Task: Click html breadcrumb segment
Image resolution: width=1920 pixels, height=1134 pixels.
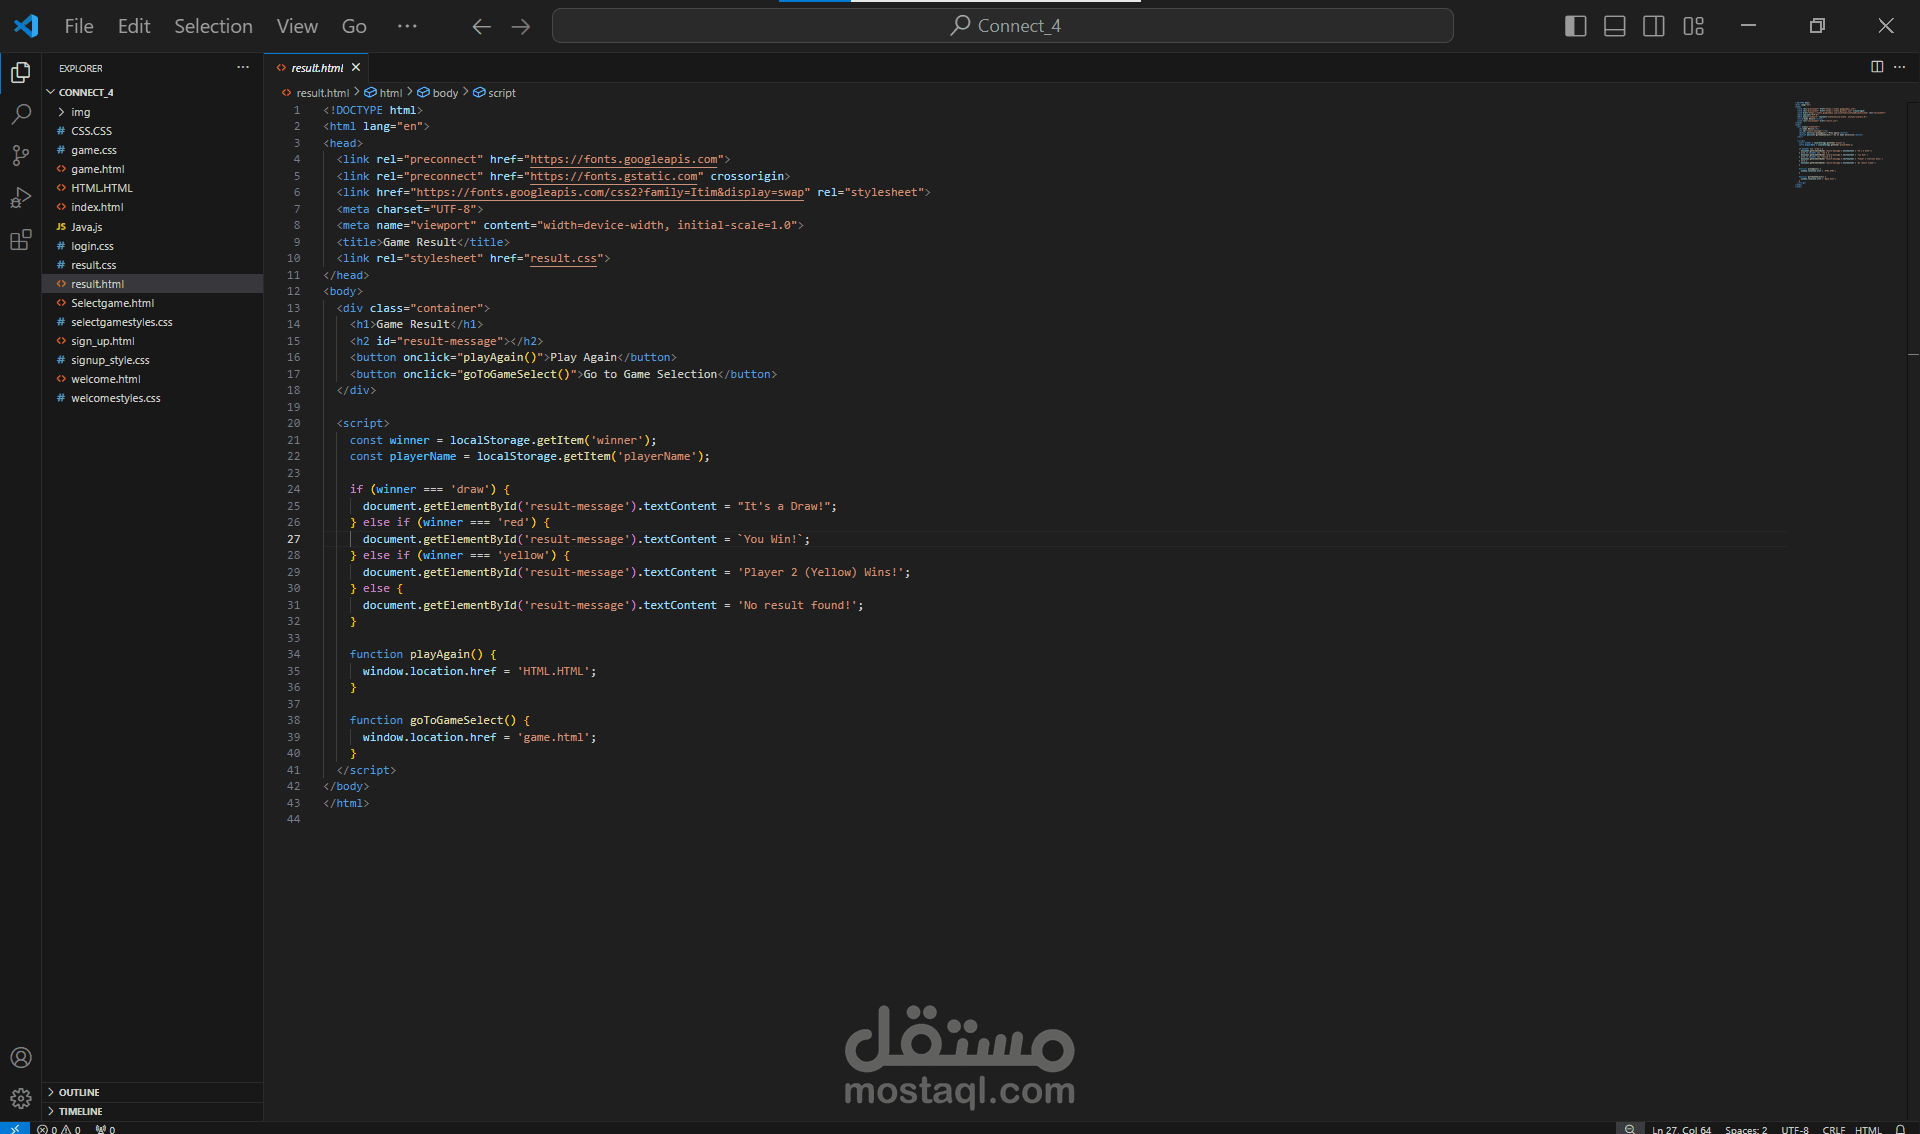Action: click(384, 93)
